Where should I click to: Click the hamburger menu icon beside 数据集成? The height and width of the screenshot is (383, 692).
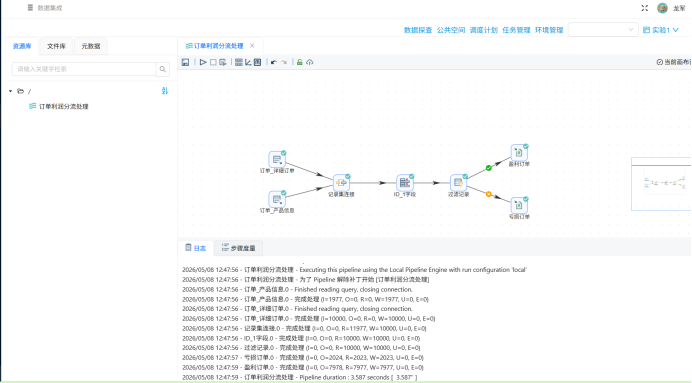(x=30, y=8)
